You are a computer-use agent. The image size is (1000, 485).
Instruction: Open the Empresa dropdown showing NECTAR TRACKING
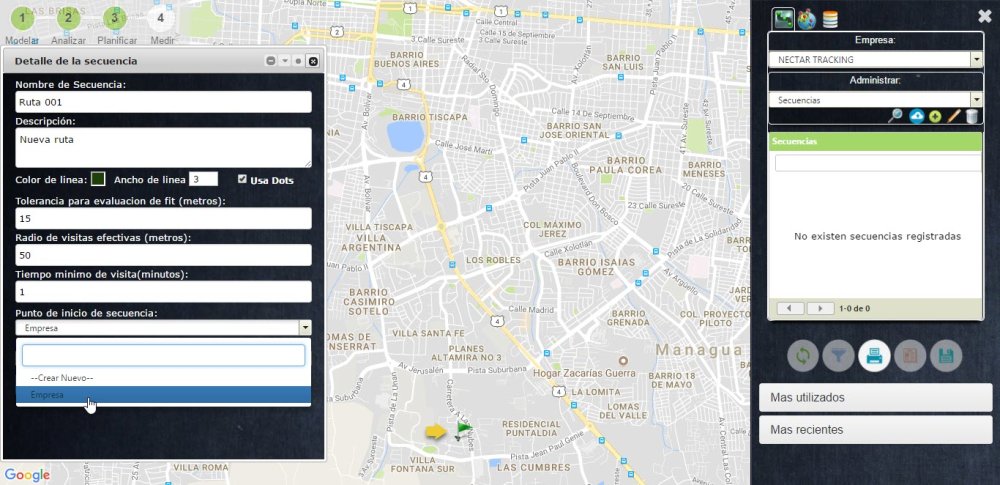pos(876,59)
